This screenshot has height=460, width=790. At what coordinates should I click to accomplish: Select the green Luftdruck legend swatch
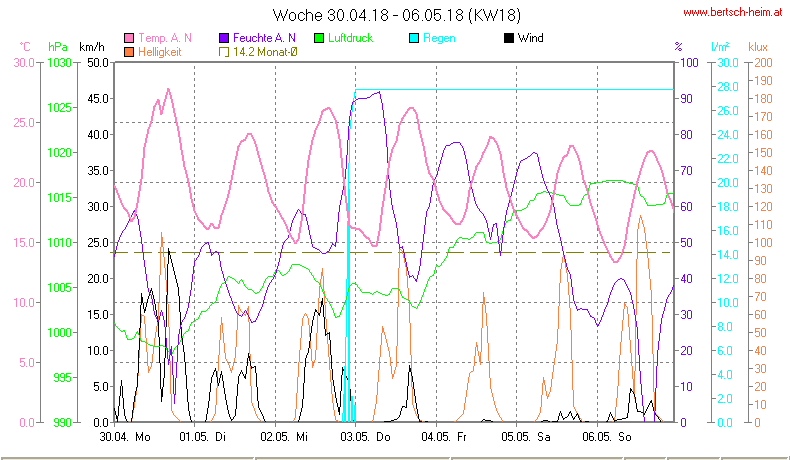pyautogui.click(x=320, y=38)
